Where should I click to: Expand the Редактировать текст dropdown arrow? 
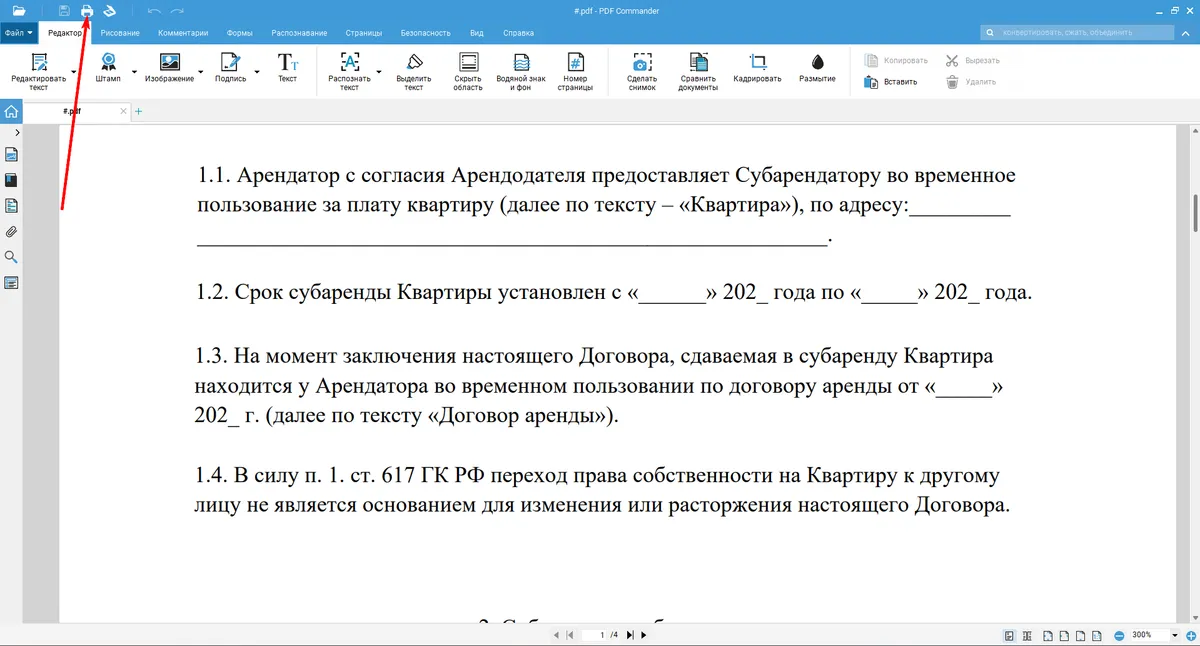(x=73, y=72)
